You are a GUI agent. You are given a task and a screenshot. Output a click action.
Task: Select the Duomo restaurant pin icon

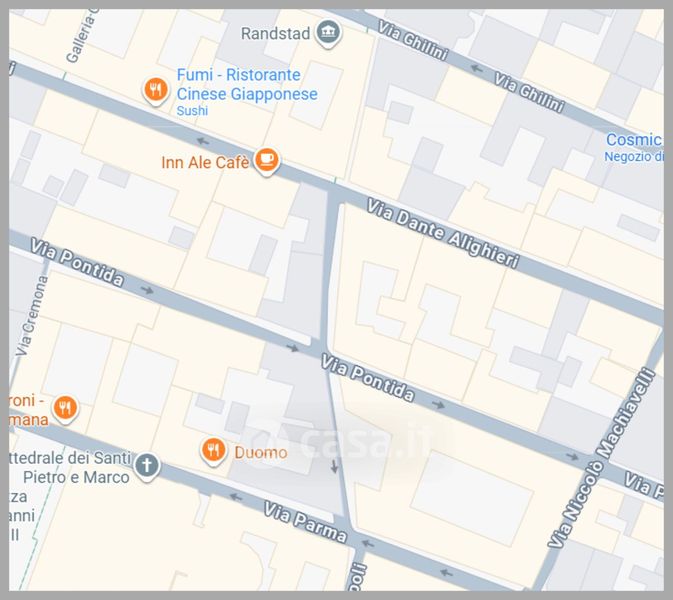pyautogui.click(x=212, y=451)
